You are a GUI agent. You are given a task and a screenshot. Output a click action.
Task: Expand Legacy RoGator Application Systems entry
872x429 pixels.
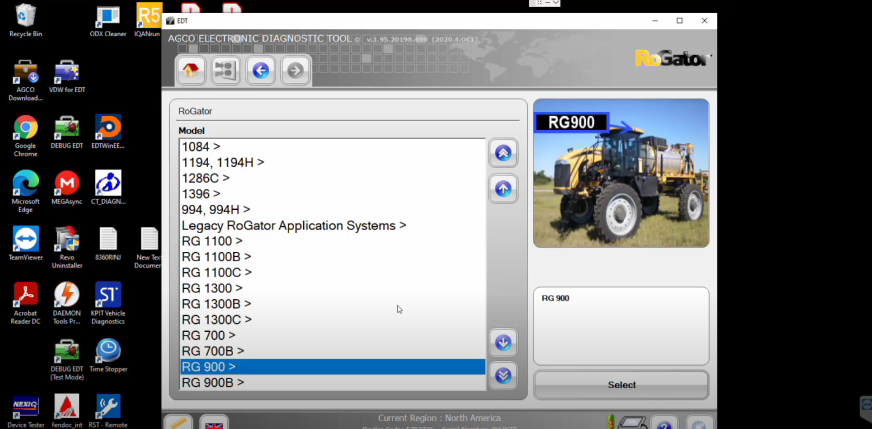[294, 226]
